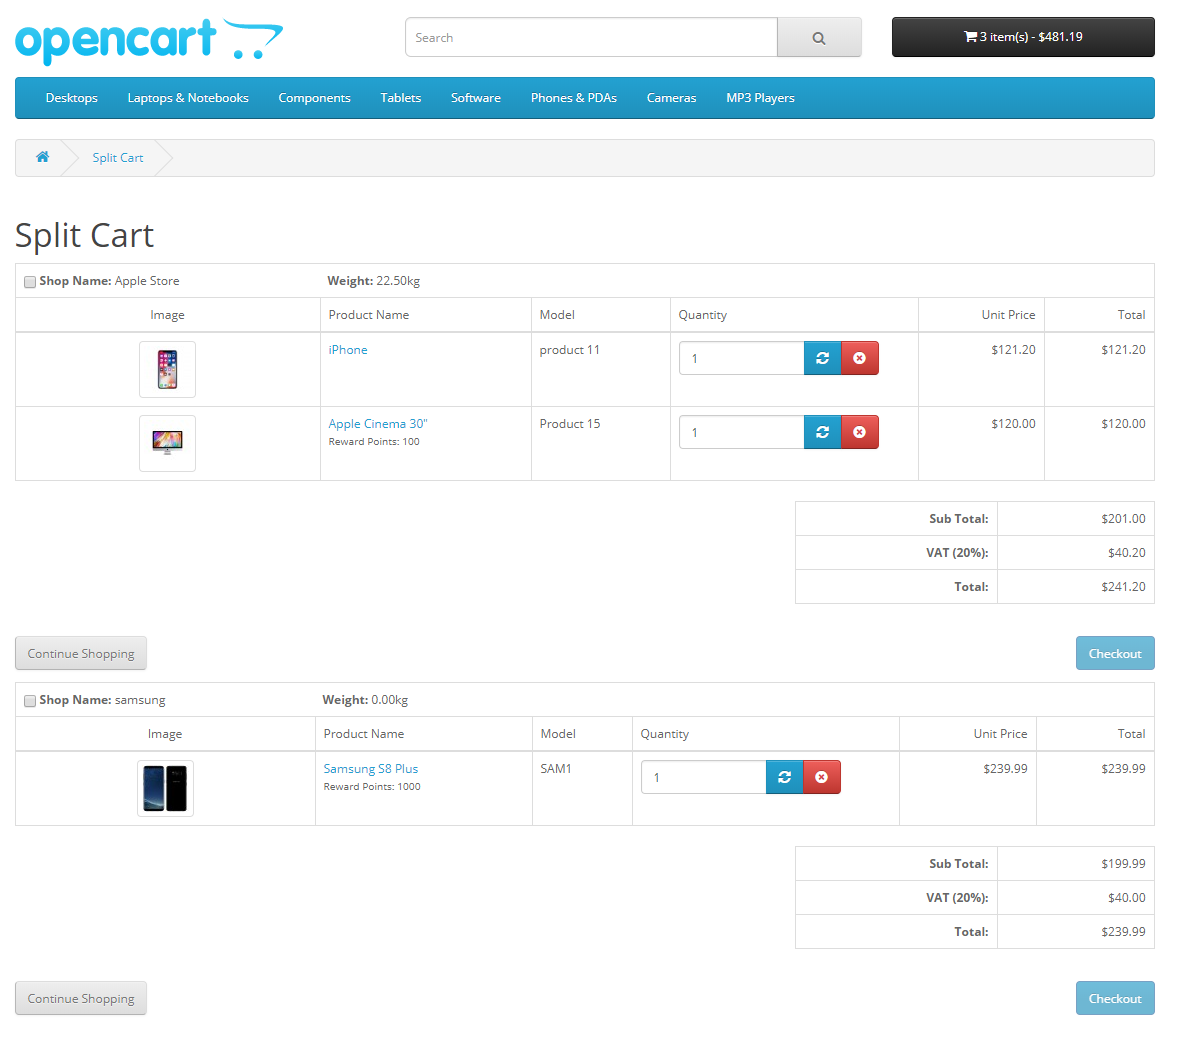Image resolution: width=1181 pixels, height=1047 pixels.
Task: Click the "Reward Points: 100" text
Action: [x=374, y=441]
